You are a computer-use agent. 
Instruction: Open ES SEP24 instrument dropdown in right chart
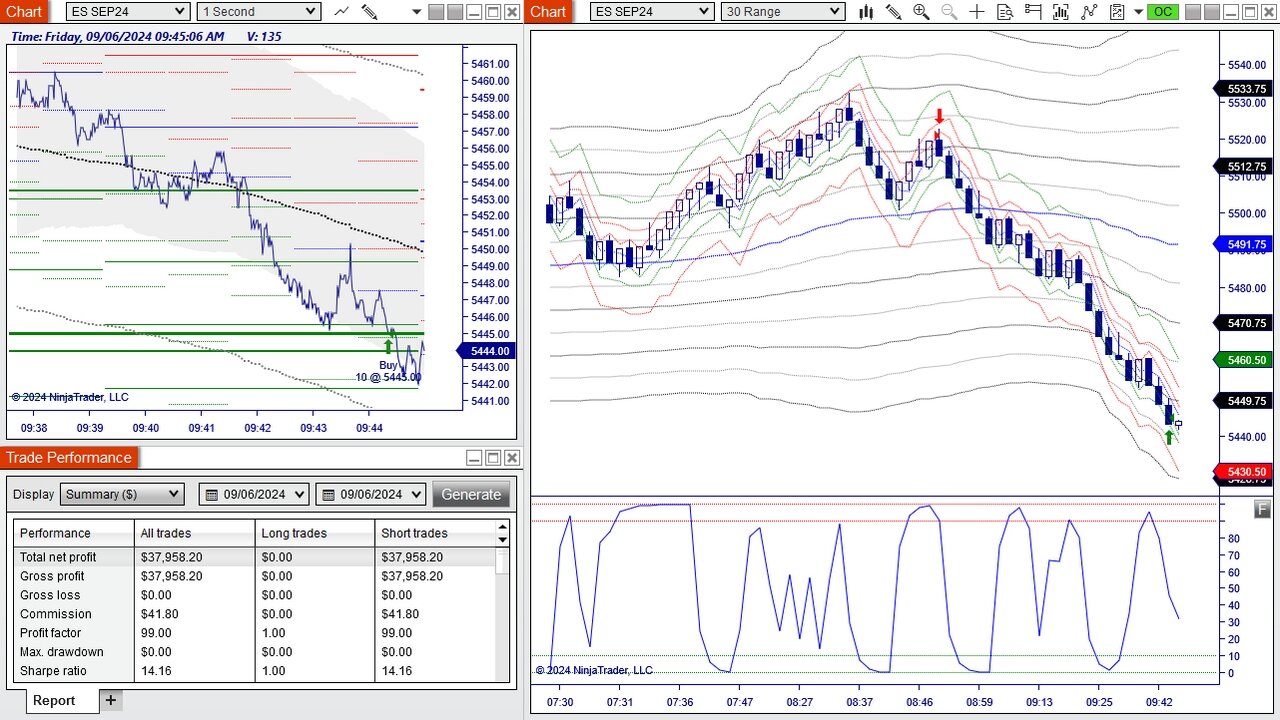point(652,12)
